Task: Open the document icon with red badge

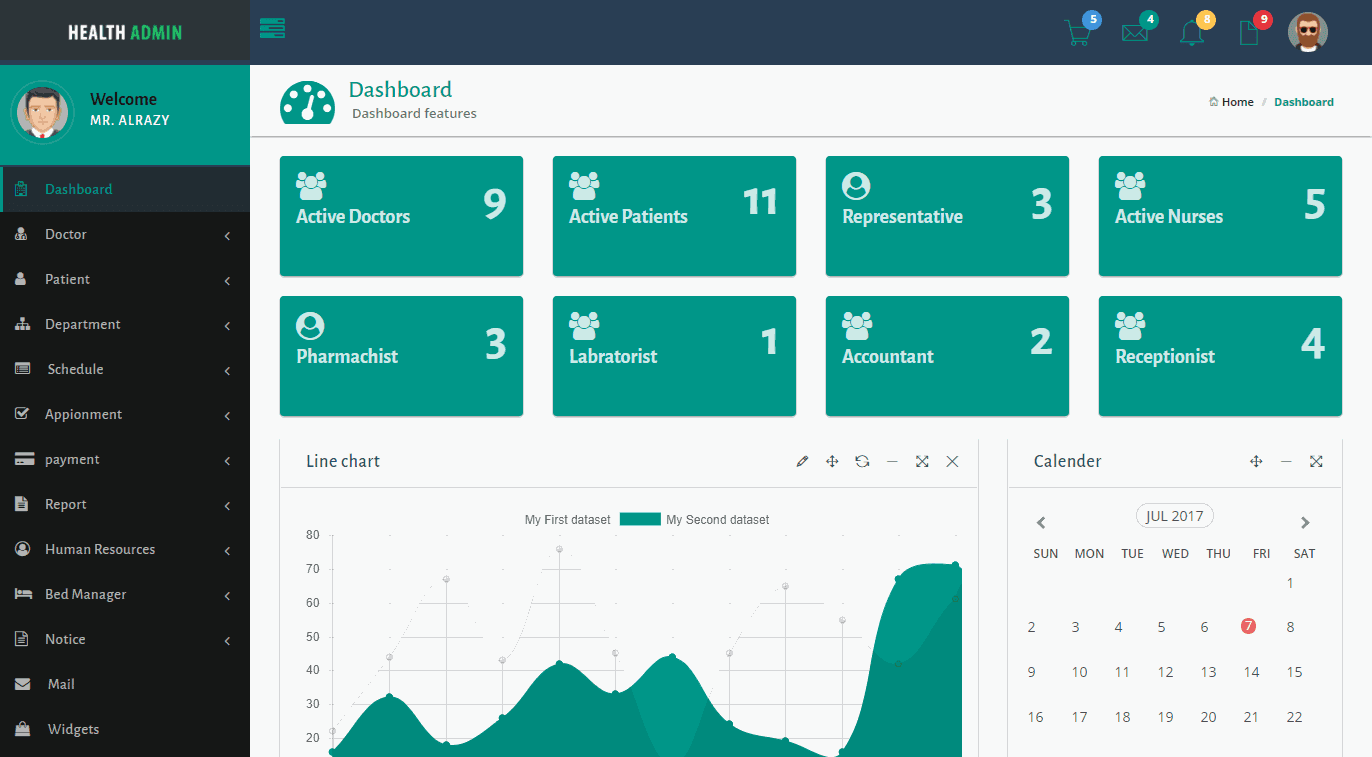Action: pyautogui.click(x=1248, y=33)
